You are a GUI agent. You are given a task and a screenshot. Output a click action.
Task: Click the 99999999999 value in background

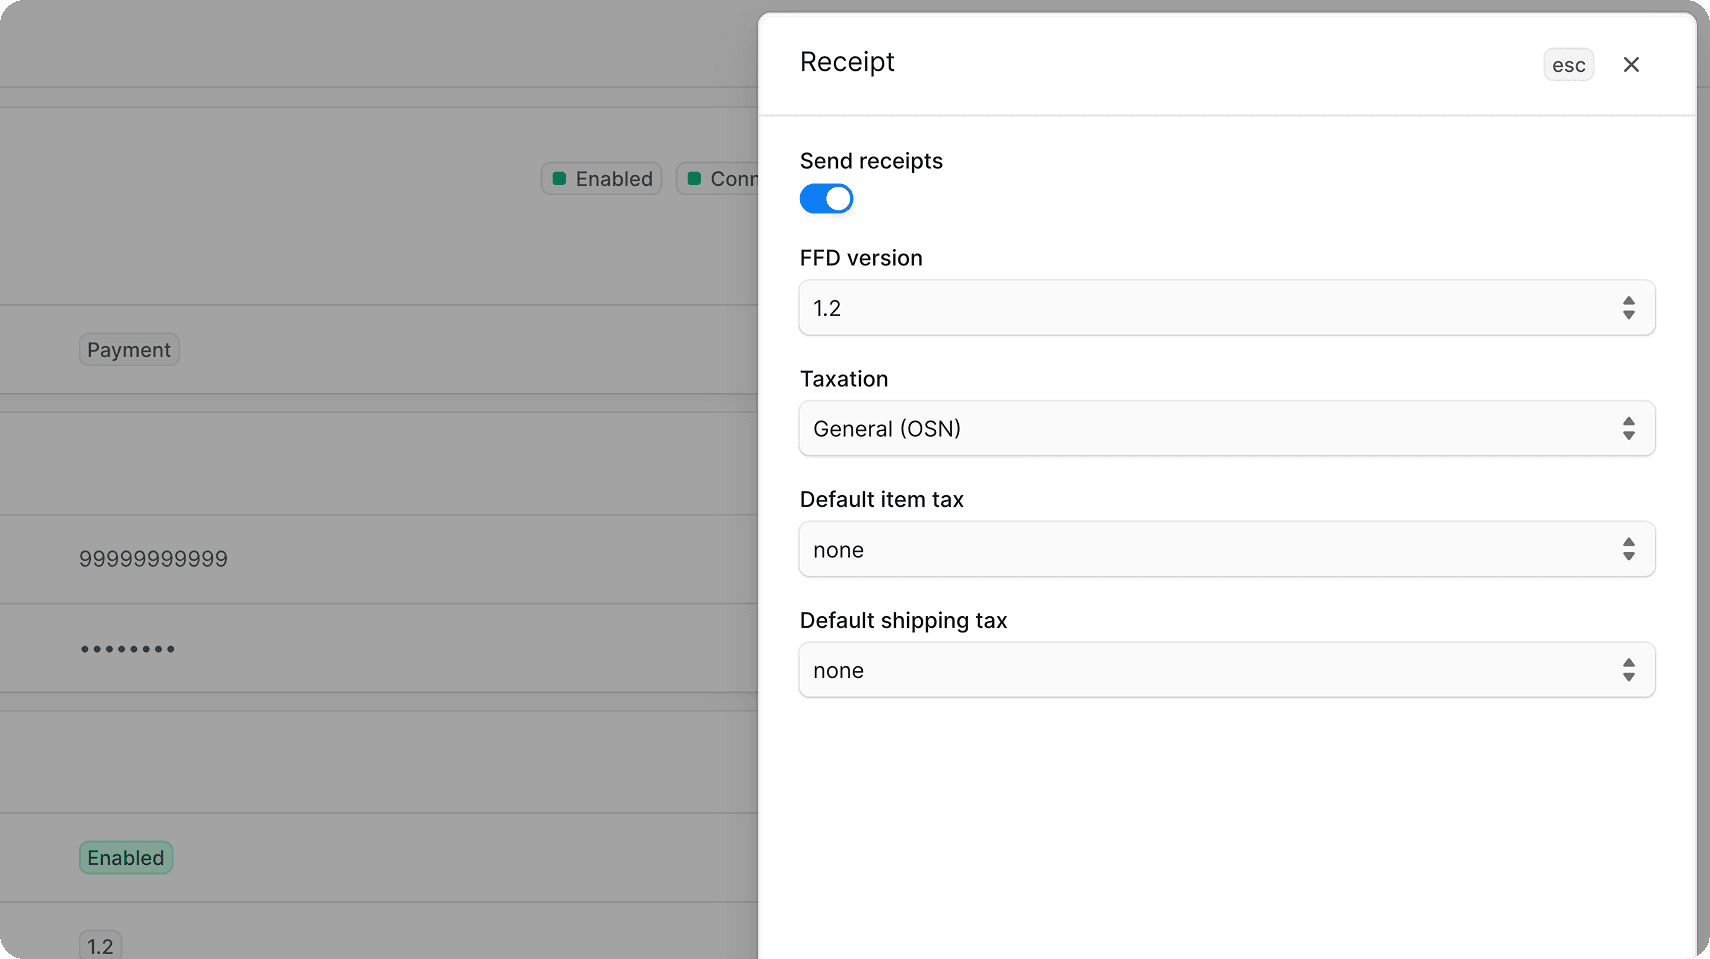click(x=153, y=559)
